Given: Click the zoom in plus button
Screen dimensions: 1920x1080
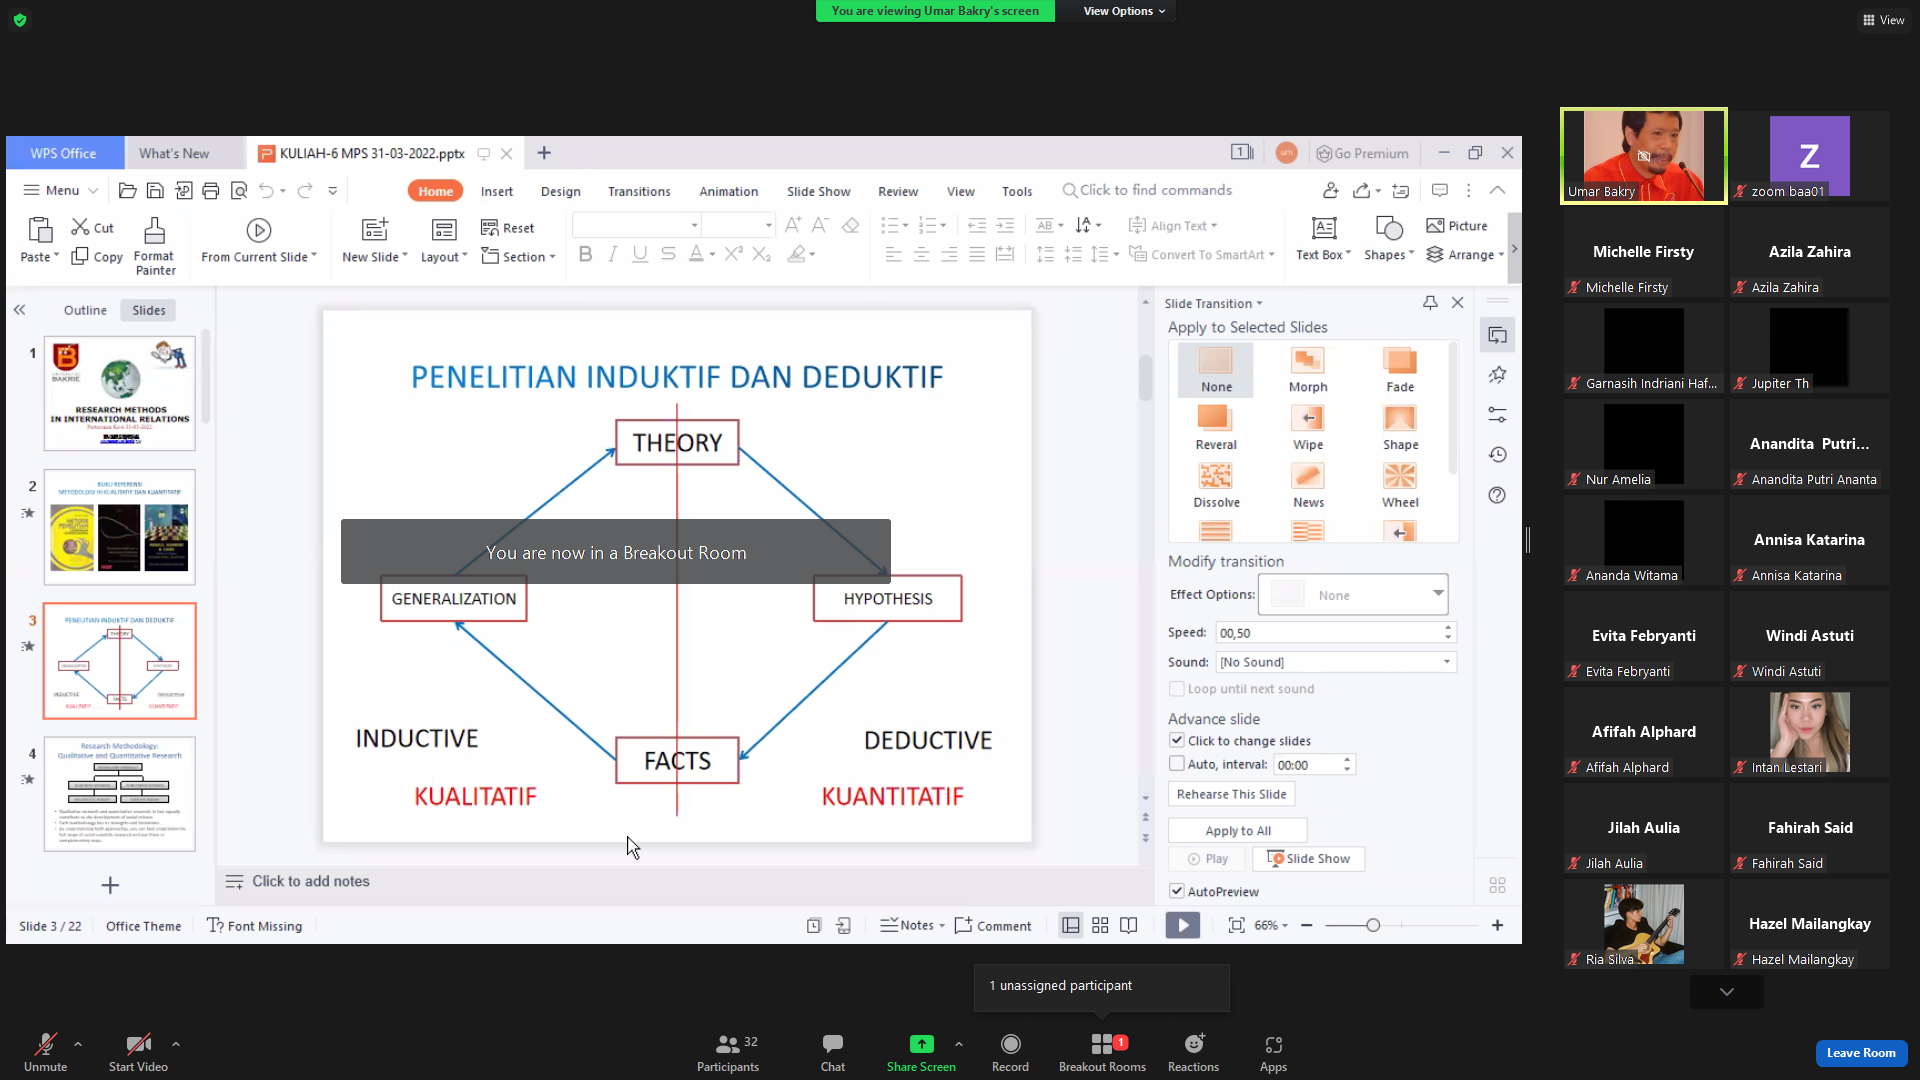Looking at the screenshot, I should click(1497, 926).
